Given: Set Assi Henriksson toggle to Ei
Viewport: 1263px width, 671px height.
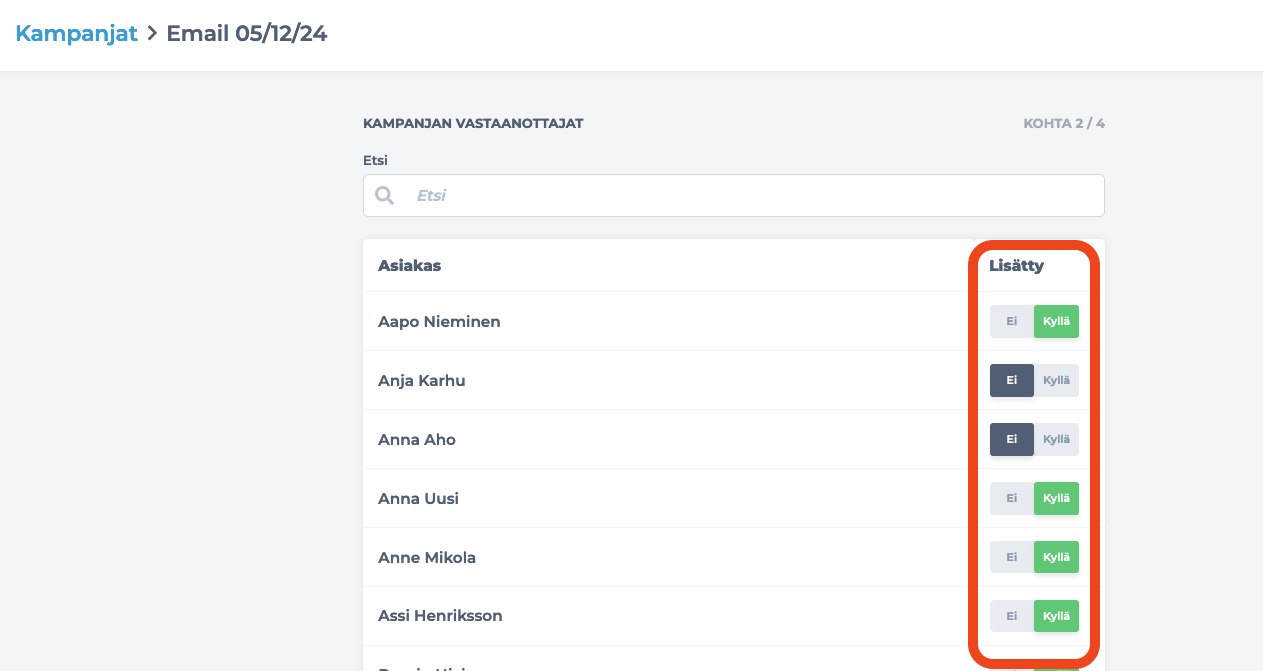Looking at the screenshot, I should click(1011, 617).
